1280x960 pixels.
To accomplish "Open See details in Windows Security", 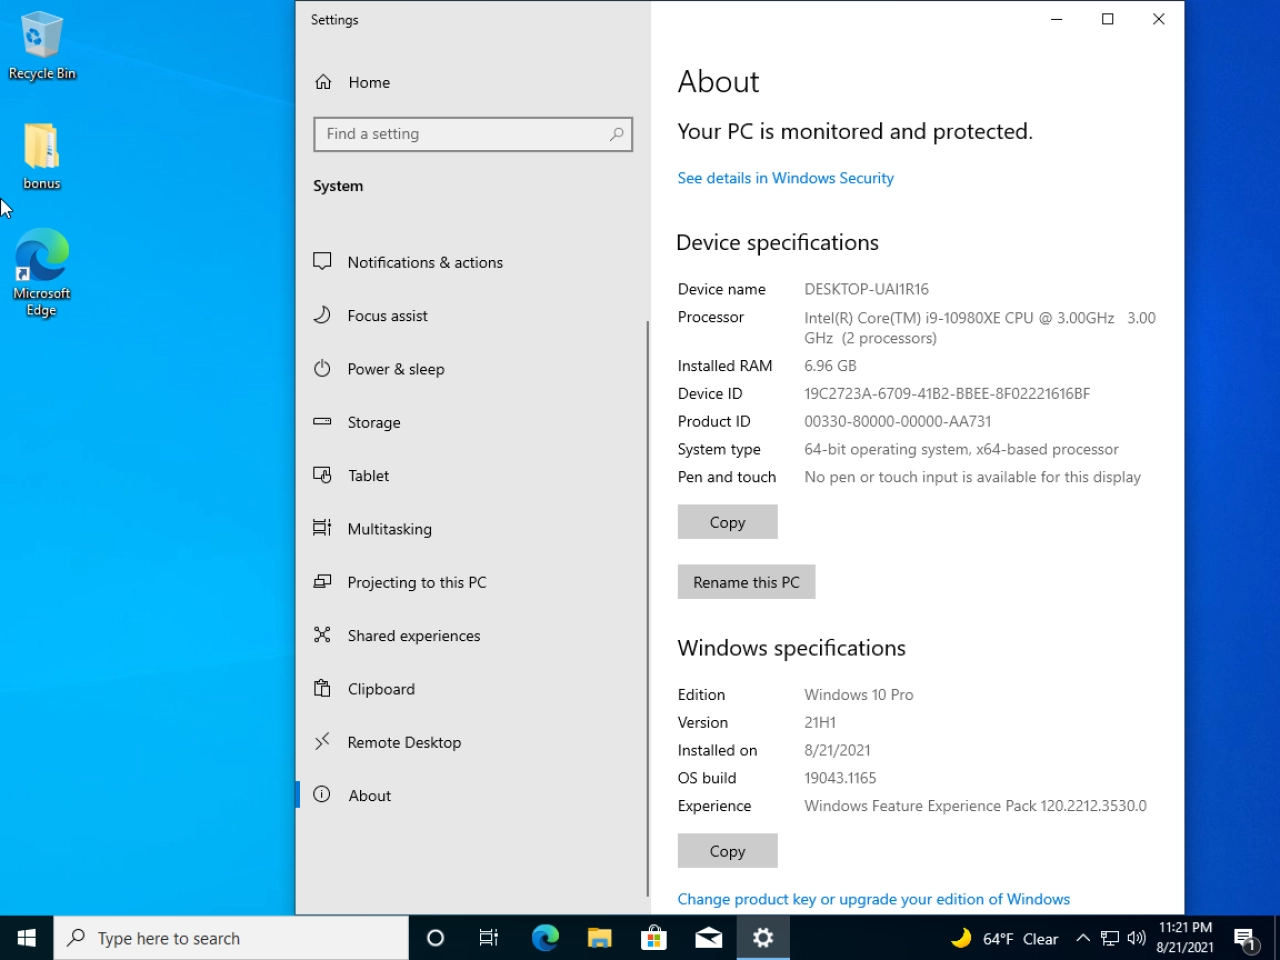I will point(785,178).
